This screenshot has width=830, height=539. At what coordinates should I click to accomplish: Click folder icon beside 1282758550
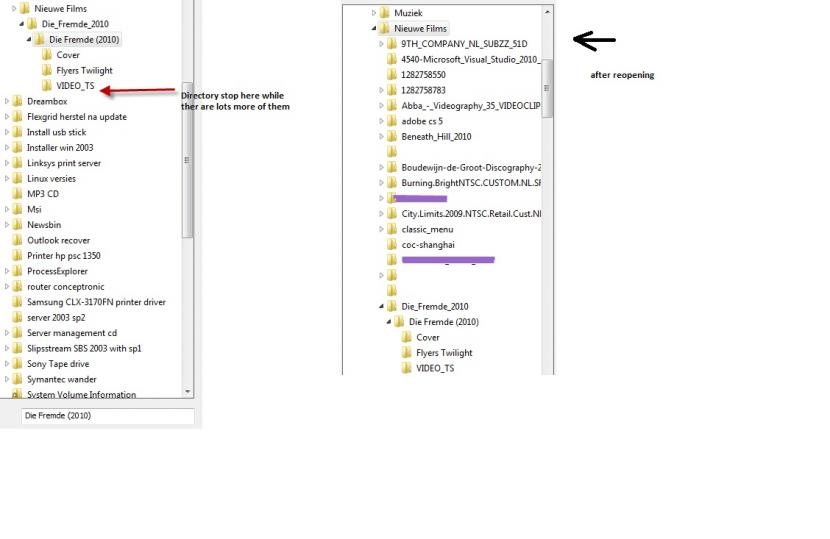[392, 75]
